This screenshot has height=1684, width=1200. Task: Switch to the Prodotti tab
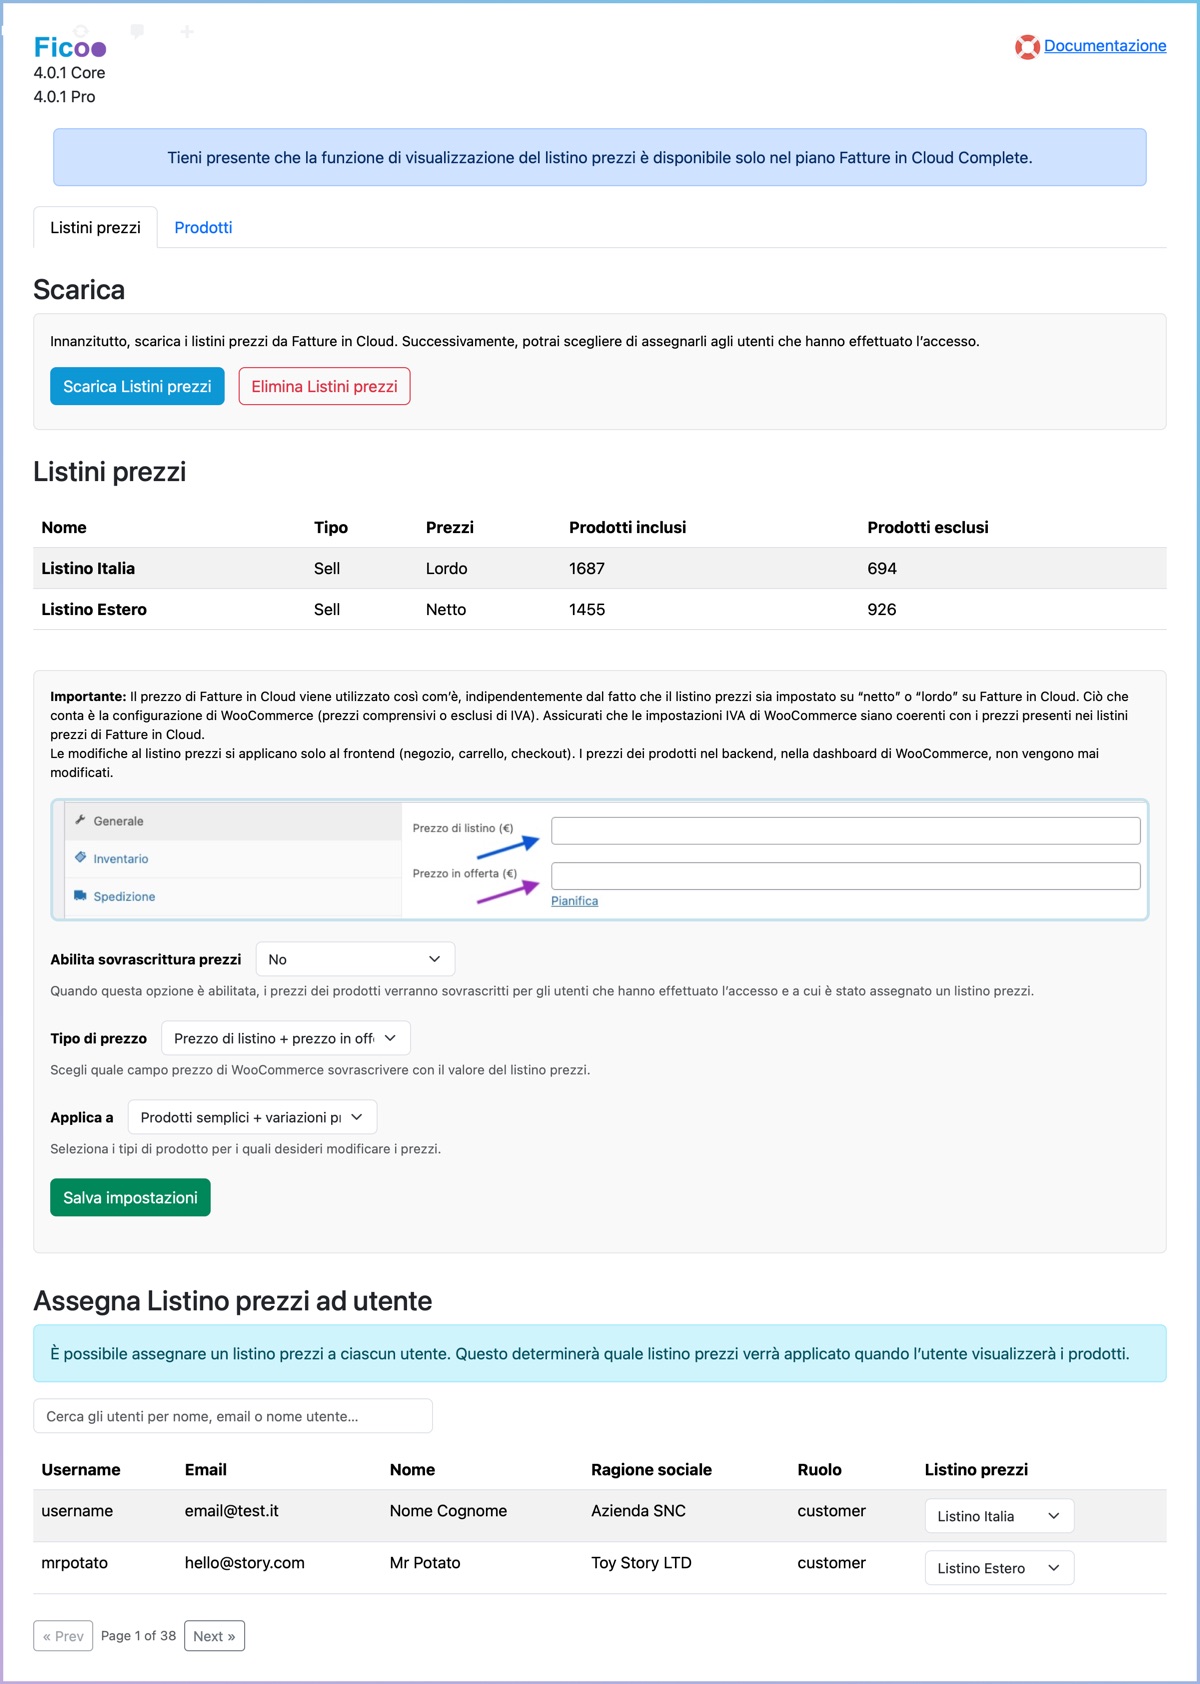click(203, 228)
